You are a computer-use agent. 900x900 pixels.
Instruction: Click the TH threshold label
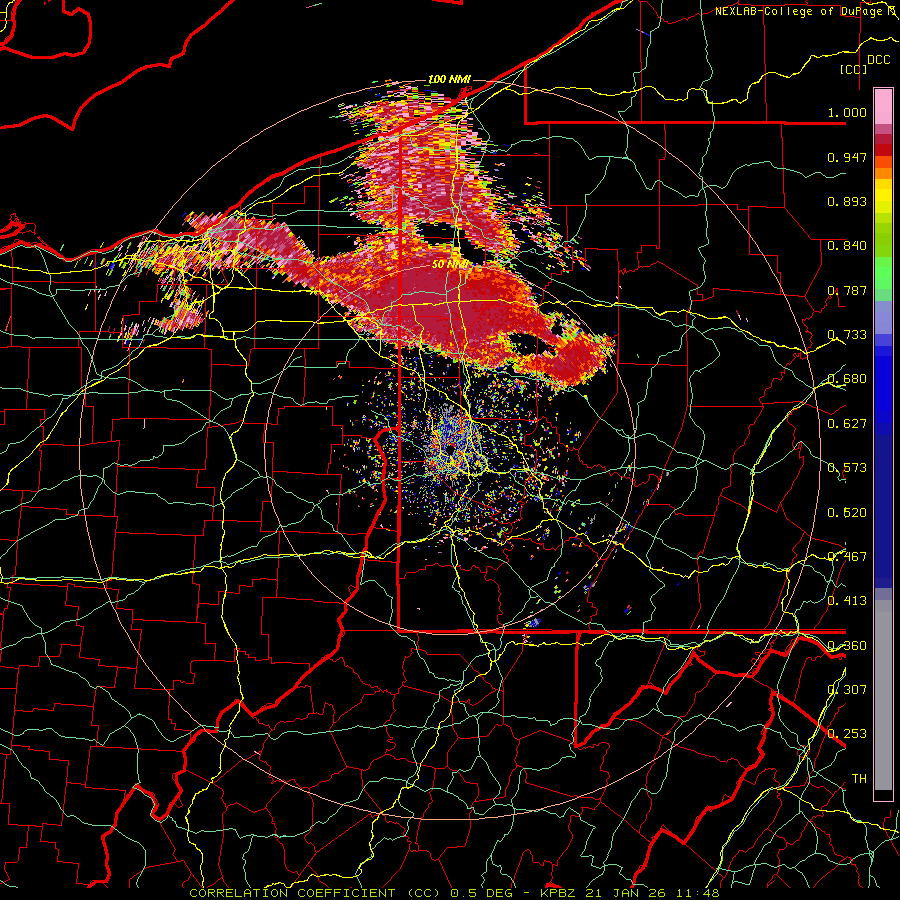[859, 779]
